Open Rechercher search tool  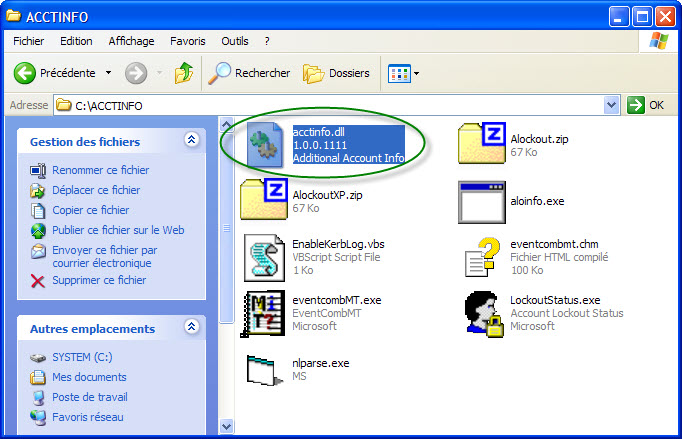pos(249,73)
